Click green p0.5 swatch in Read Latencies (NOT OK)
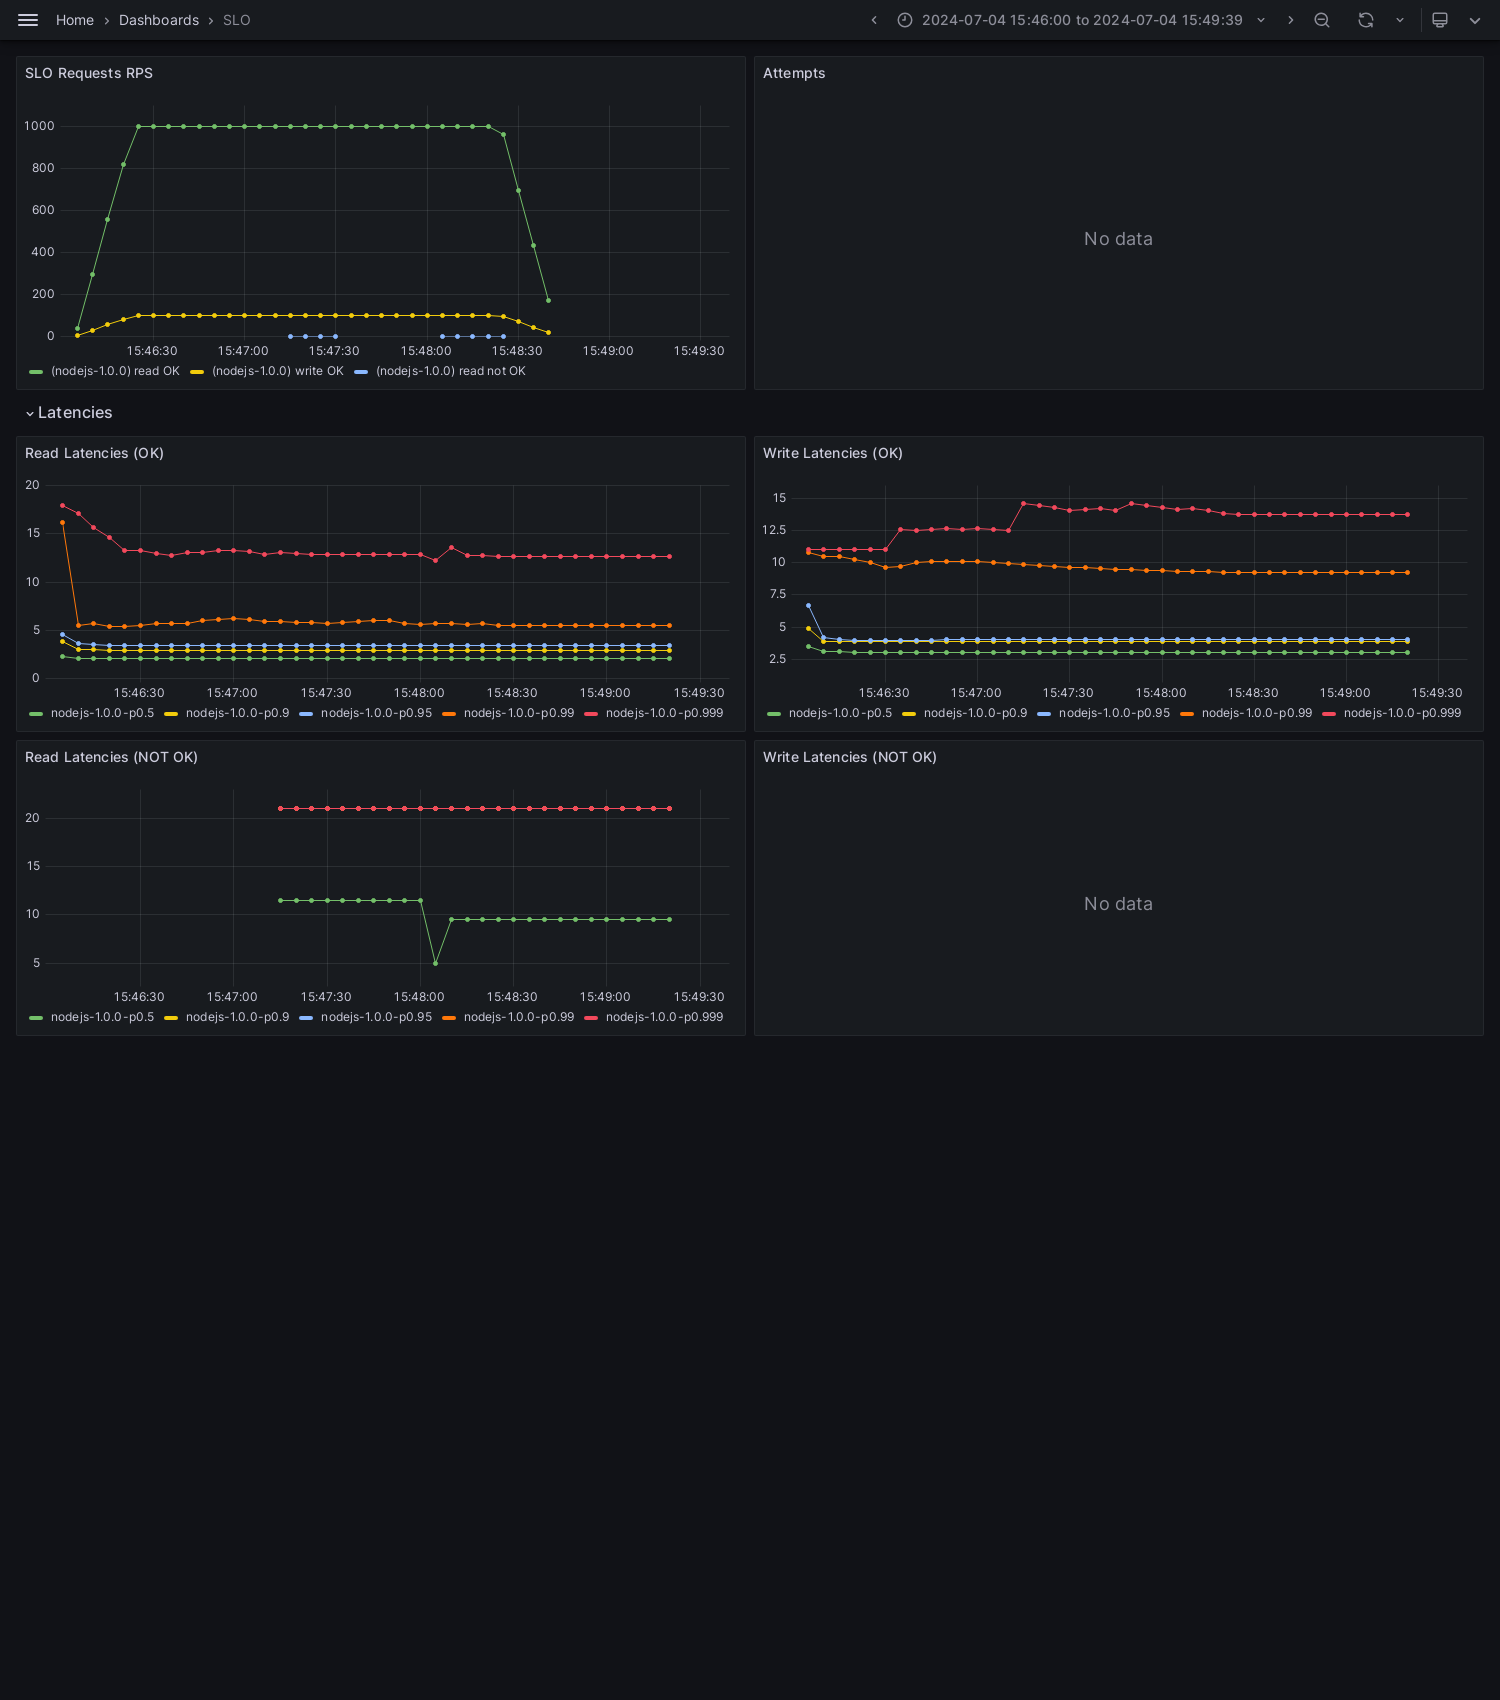This screenshot has width=1500, height=1700. pyautogui.click(x=36, y=1018)
